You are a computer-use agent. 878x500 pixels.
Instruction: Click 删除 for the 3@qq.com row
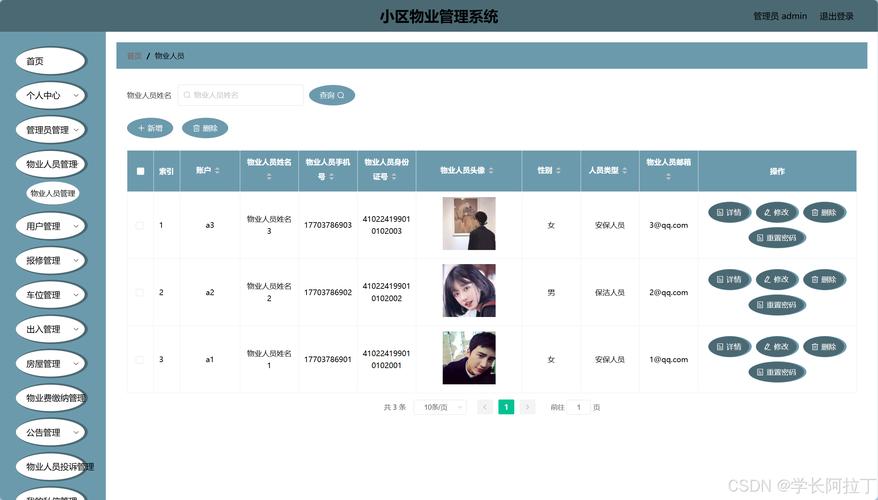[824, 213]
